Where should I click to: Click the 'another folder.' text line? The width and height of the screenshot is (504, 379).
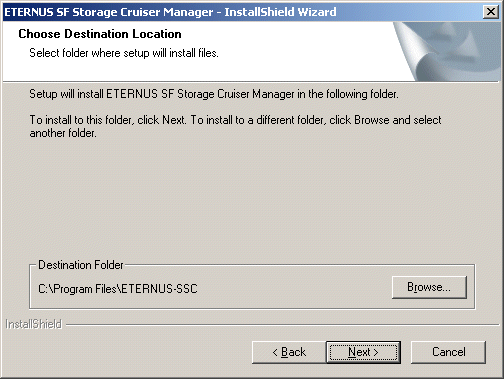63,133
